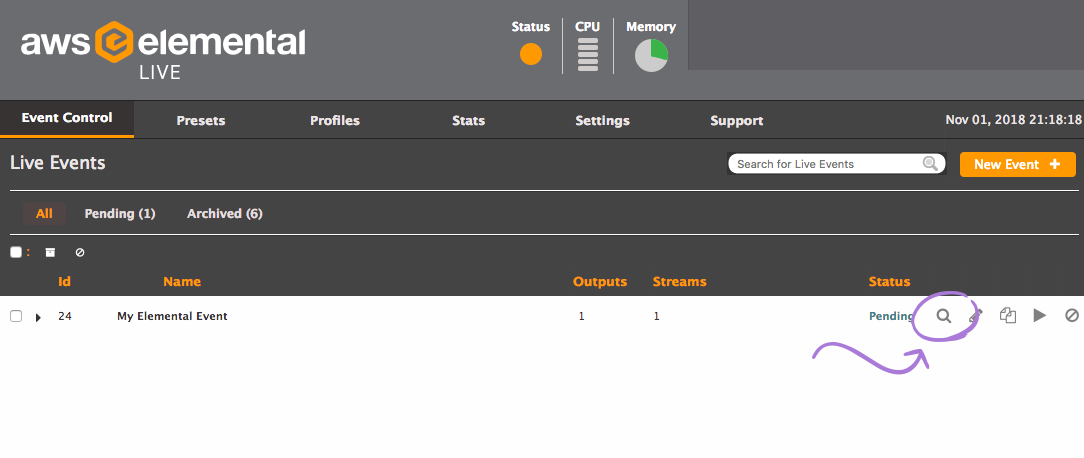Show All live events filter
The image size is (1084, 458).
[x=44, y=214]
